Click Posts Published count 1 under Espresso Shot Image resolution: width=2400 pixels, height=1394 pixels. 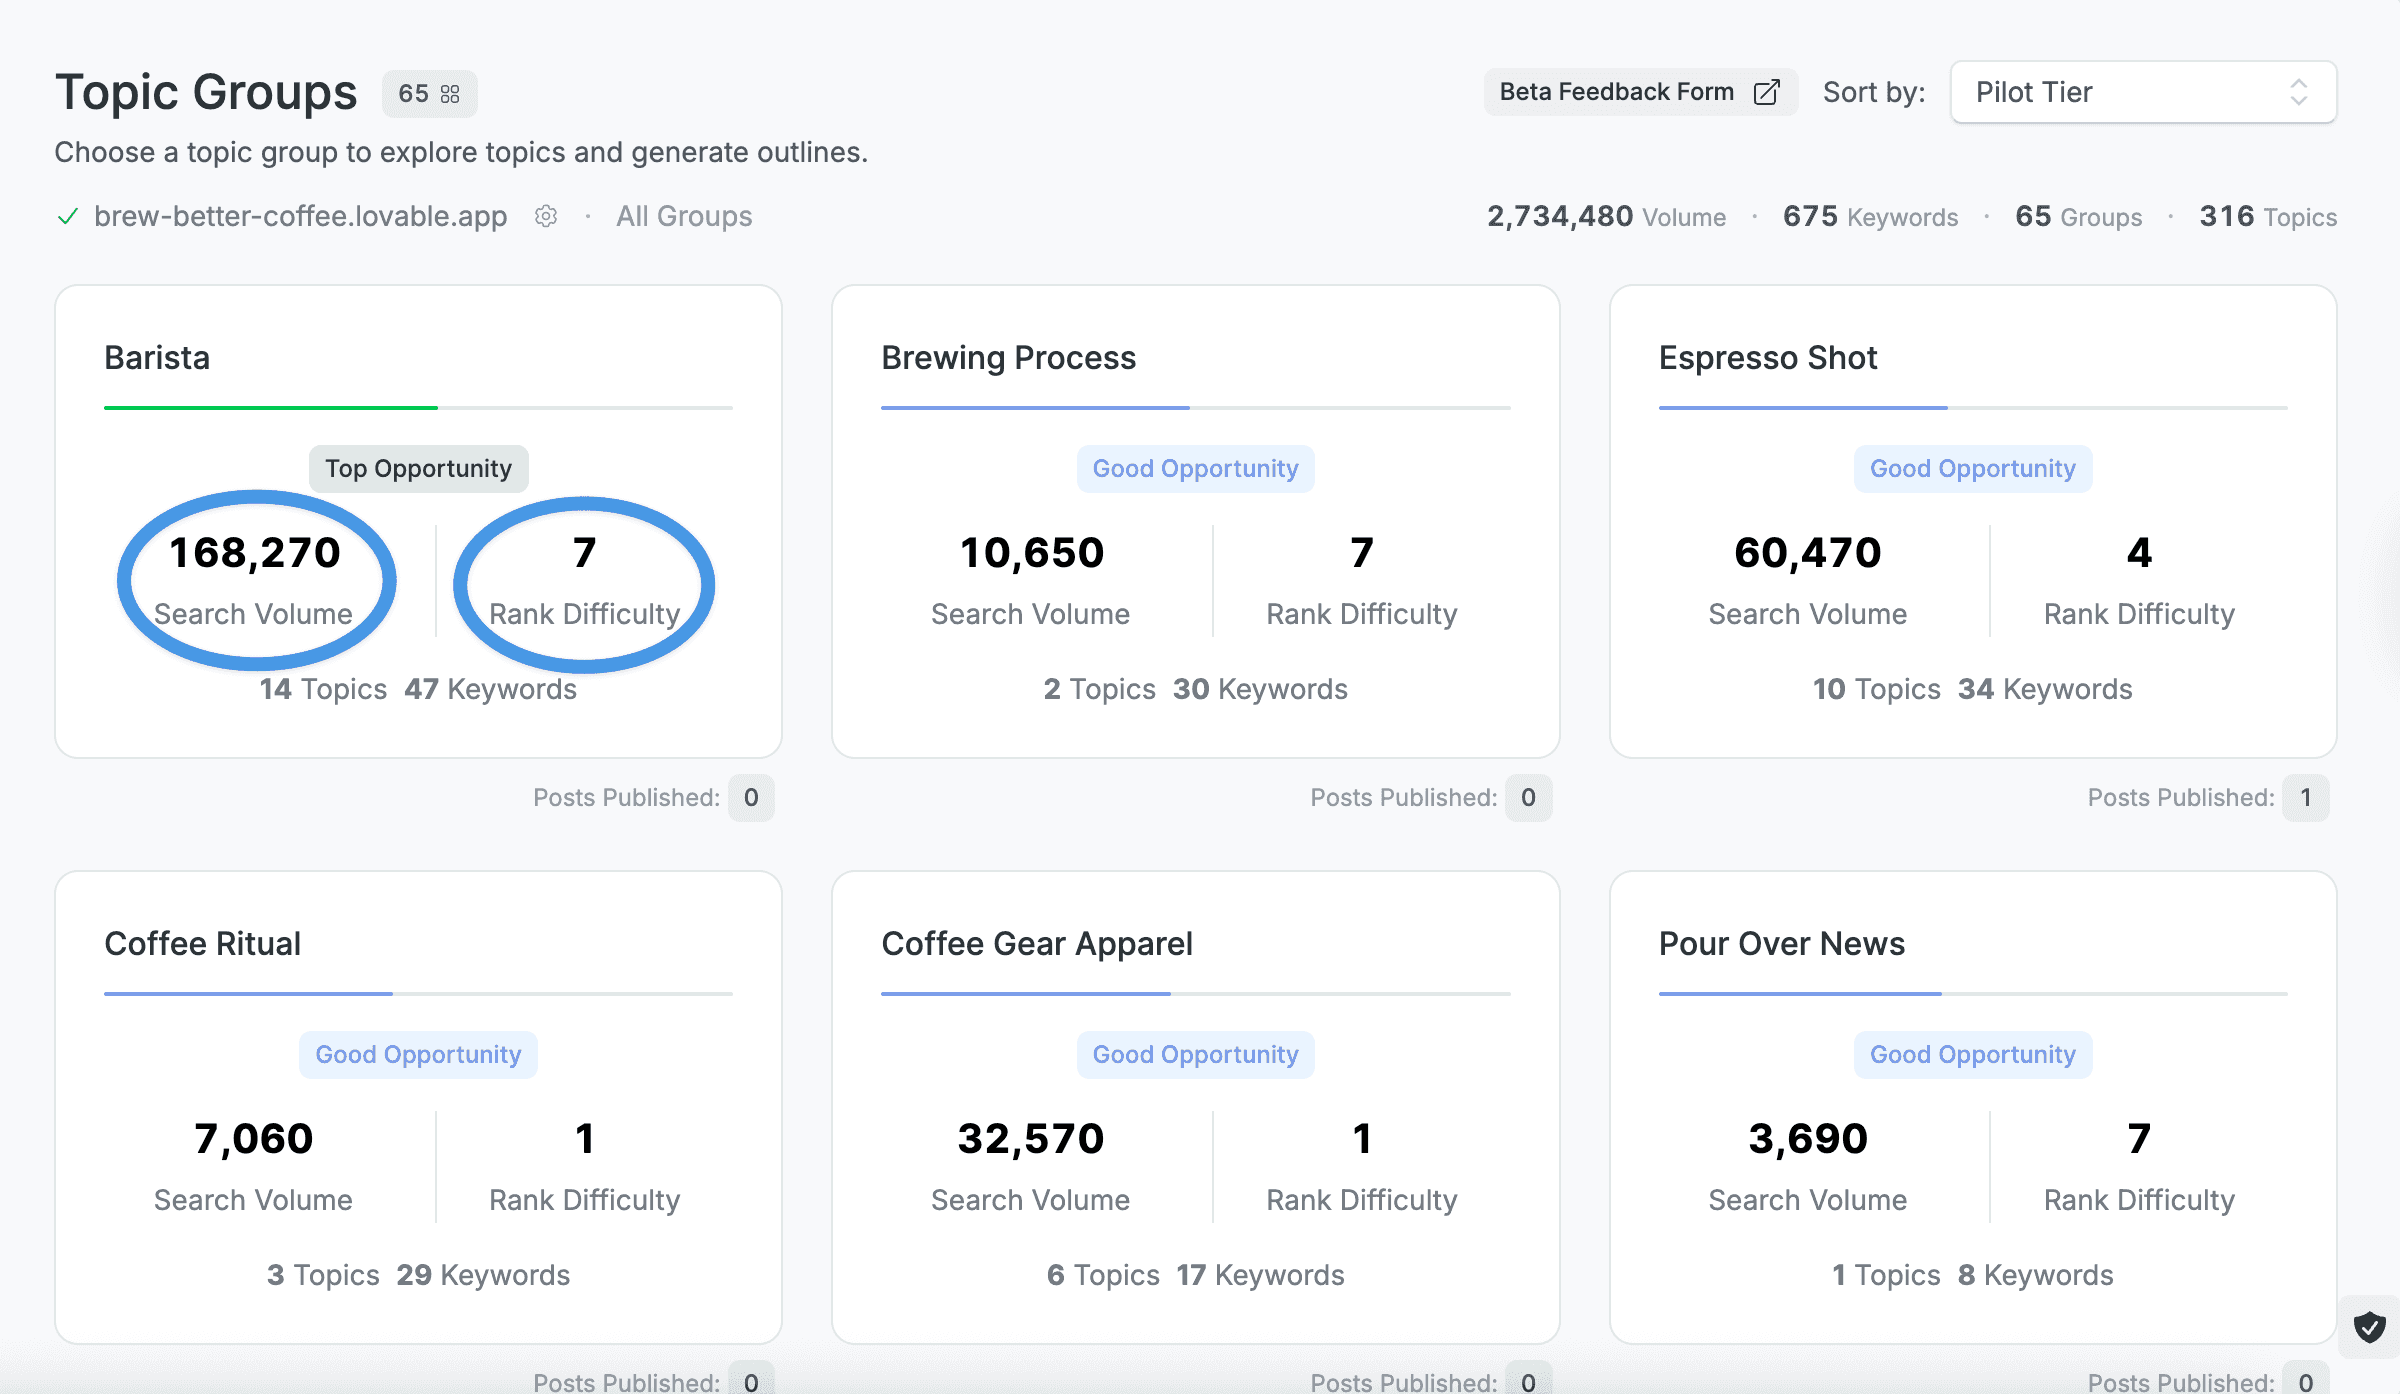[2305, 798]
